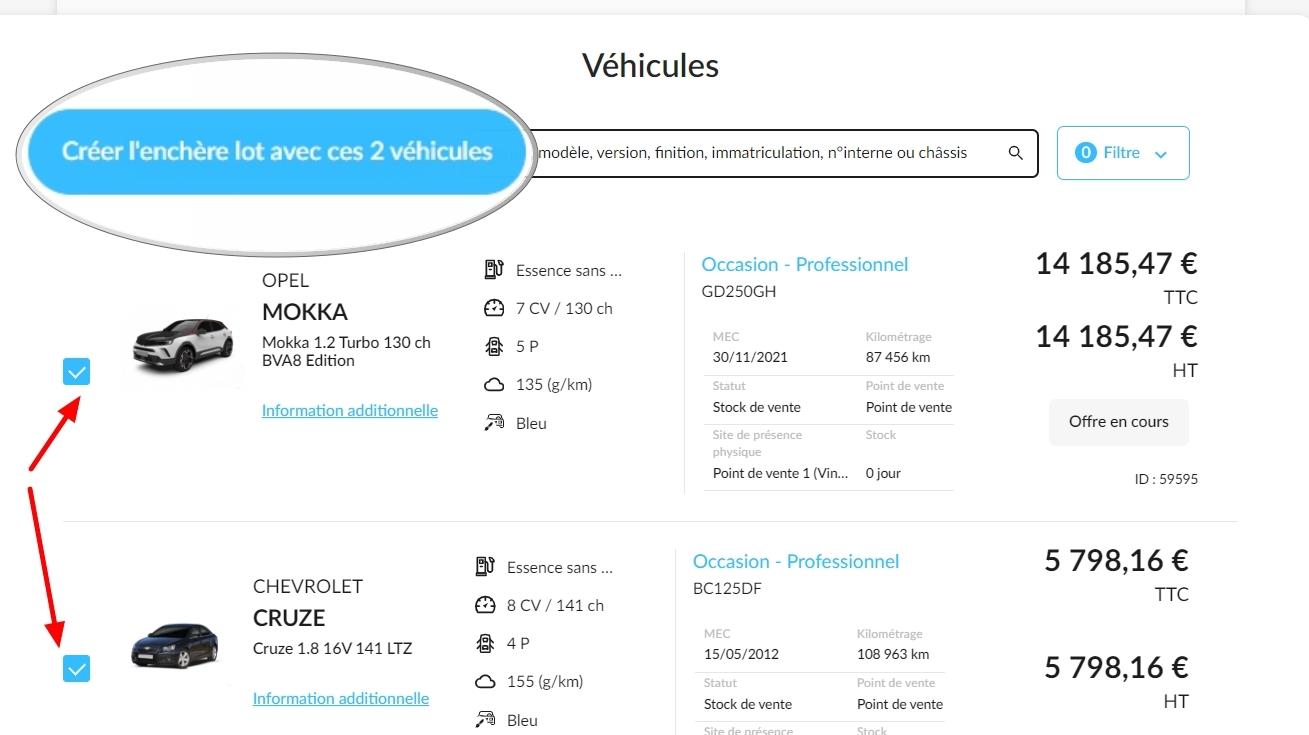Click the Mokka 1.2 Turbo version text

pos(346,351)
